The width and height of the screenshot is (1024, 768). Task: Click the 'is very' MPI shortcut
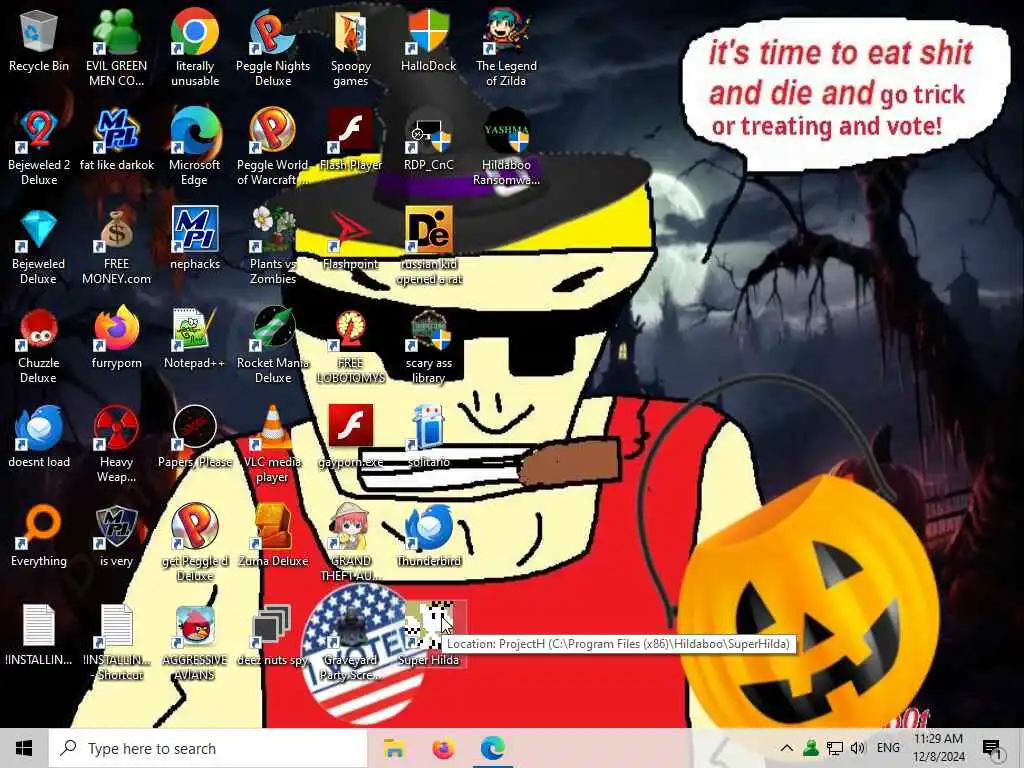pos(116,537)
